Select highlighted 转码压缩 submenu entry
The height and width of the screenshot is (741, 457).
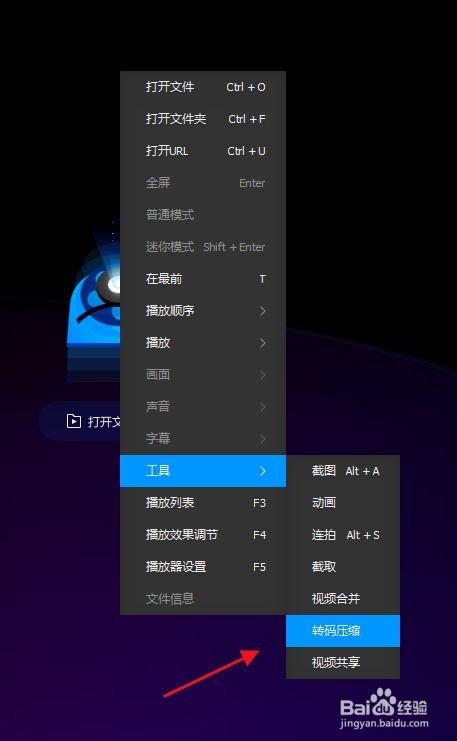tap(343, 631)
